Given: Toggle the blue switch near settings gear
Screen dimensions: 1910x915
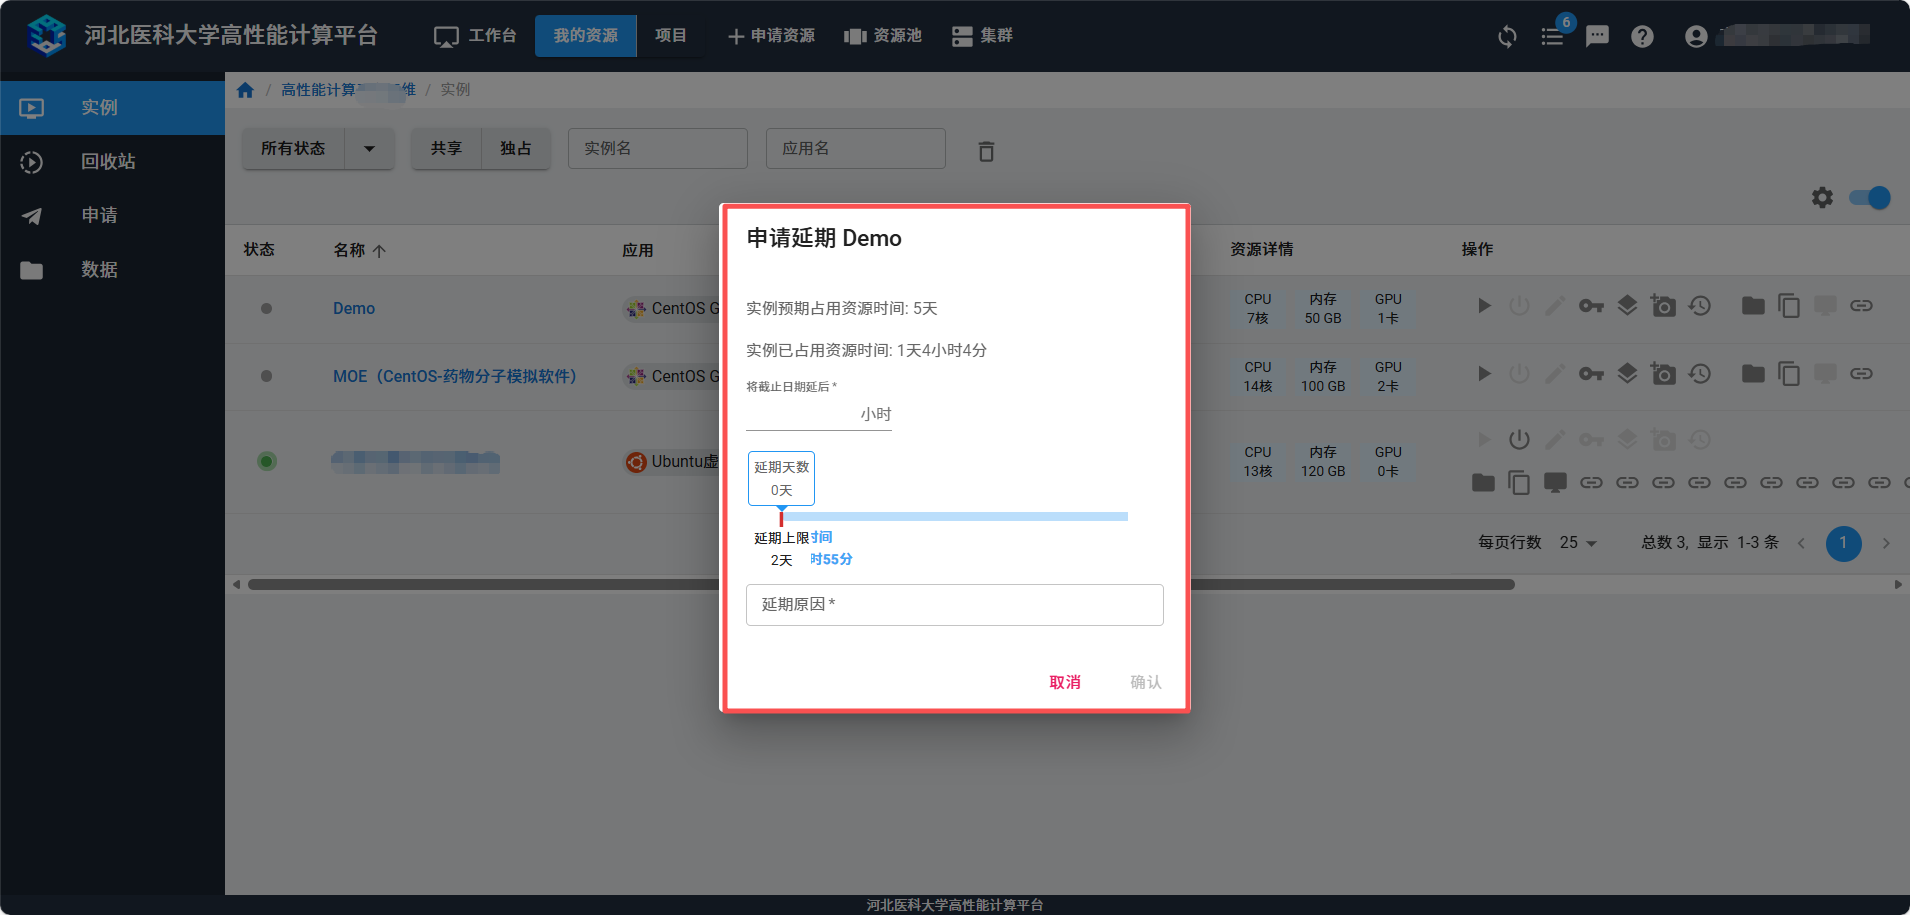Looking at the screenshot, I should tap(1868, 198).
